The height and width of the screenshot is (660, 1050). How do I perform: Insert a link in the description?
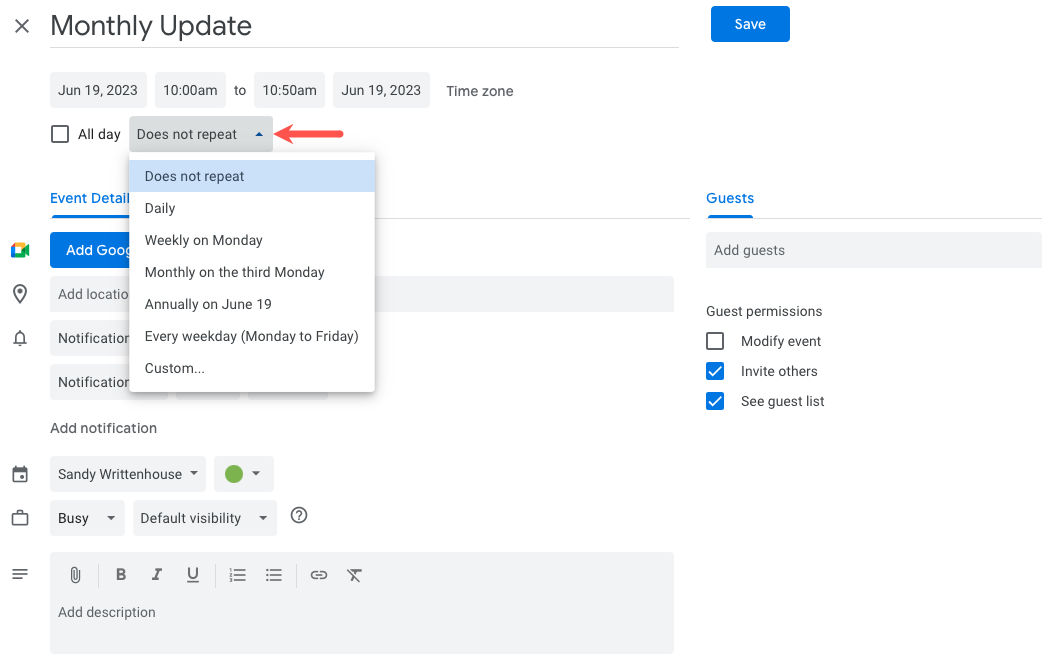tap(318, 574)
